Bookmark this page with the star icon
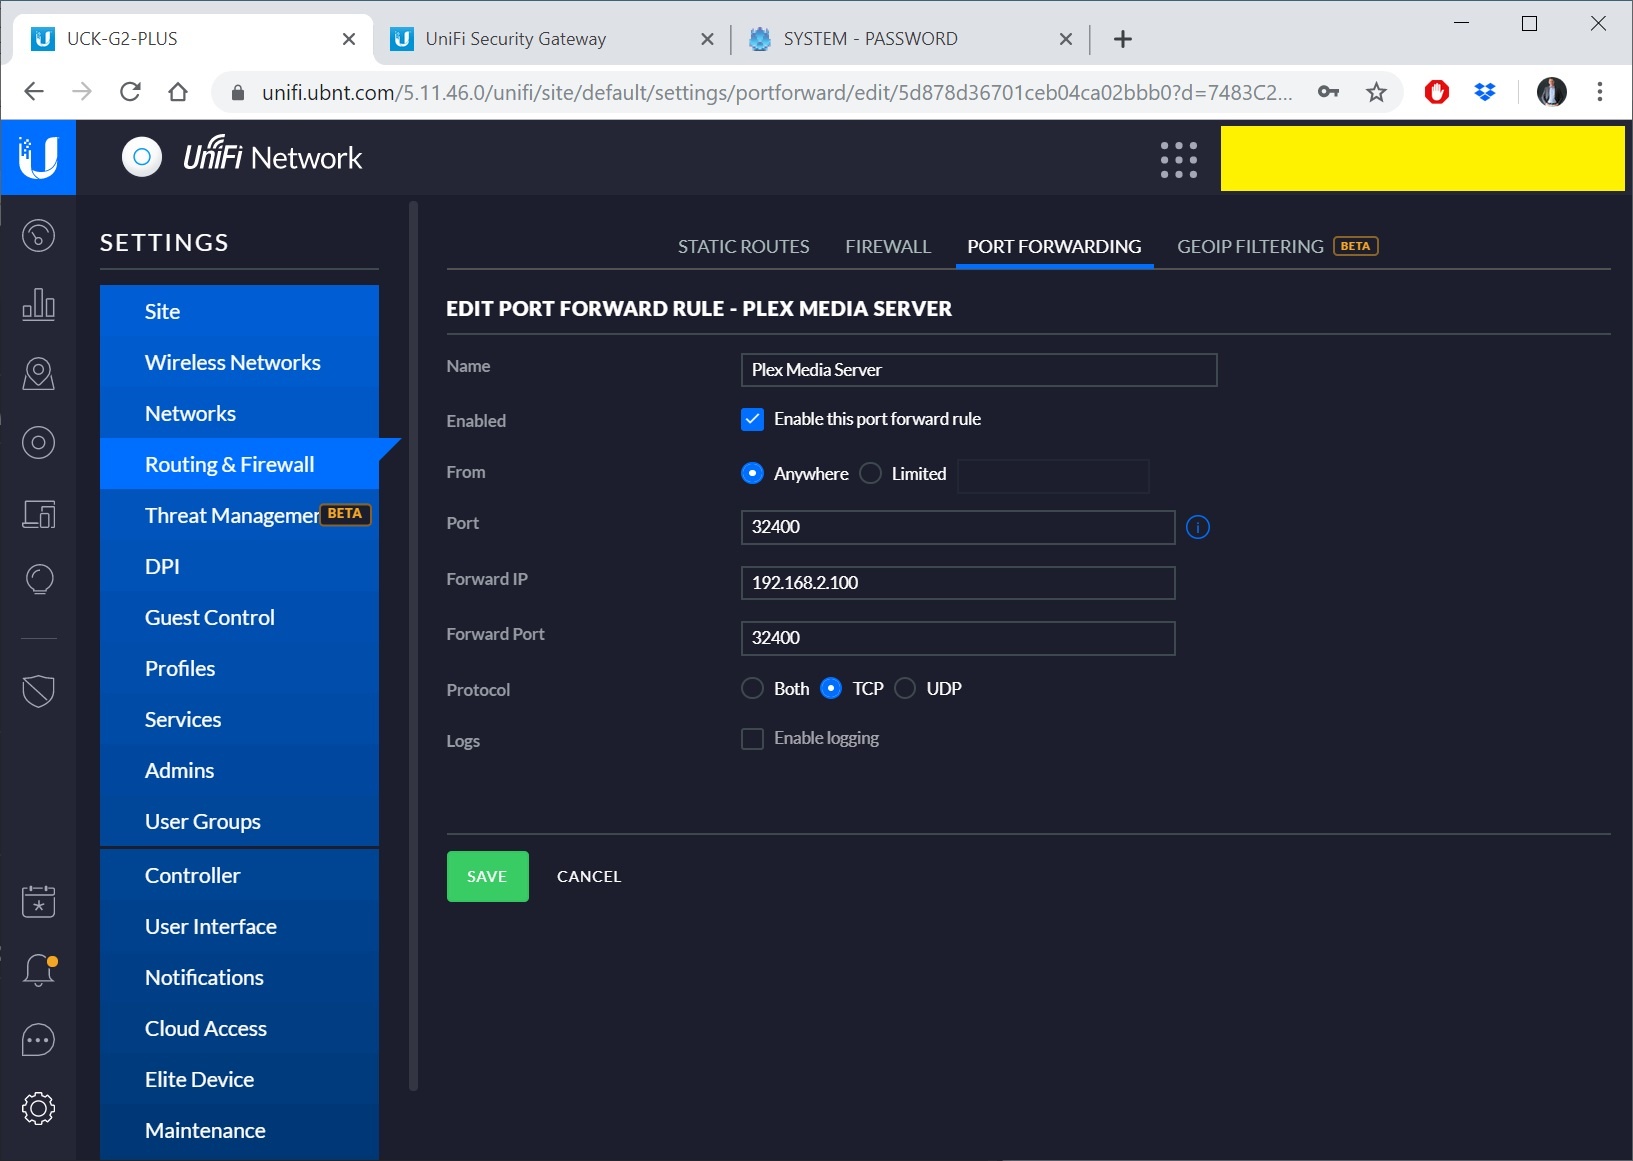 pos(1377,92)
